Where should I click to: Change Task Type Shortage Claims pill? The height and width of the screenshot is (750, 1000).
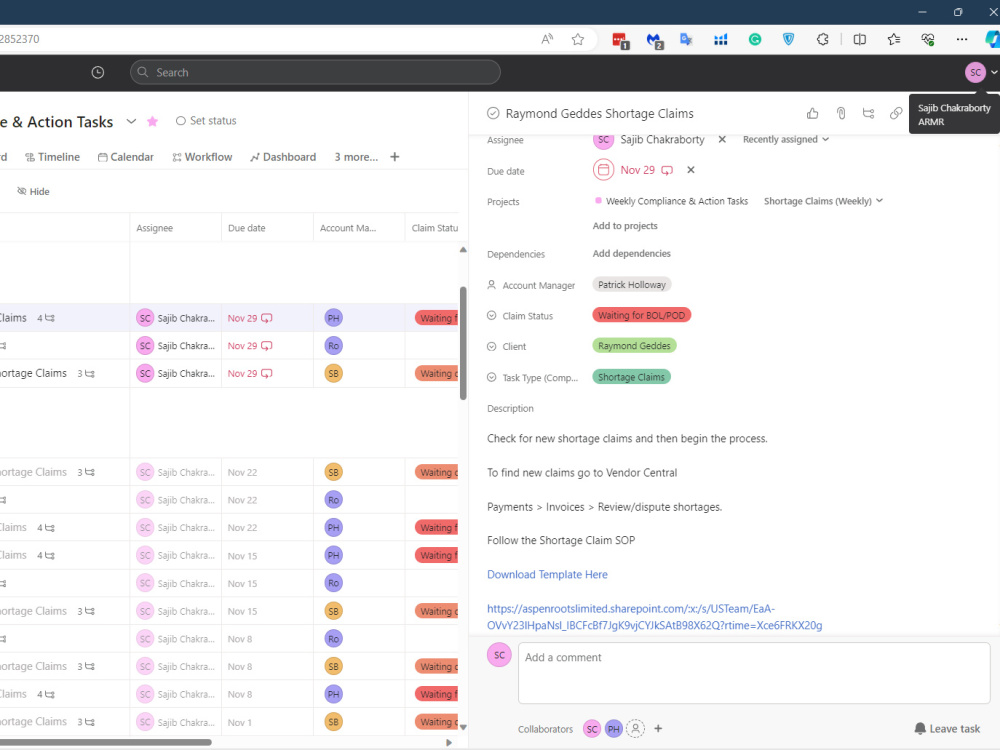[631, 377]
